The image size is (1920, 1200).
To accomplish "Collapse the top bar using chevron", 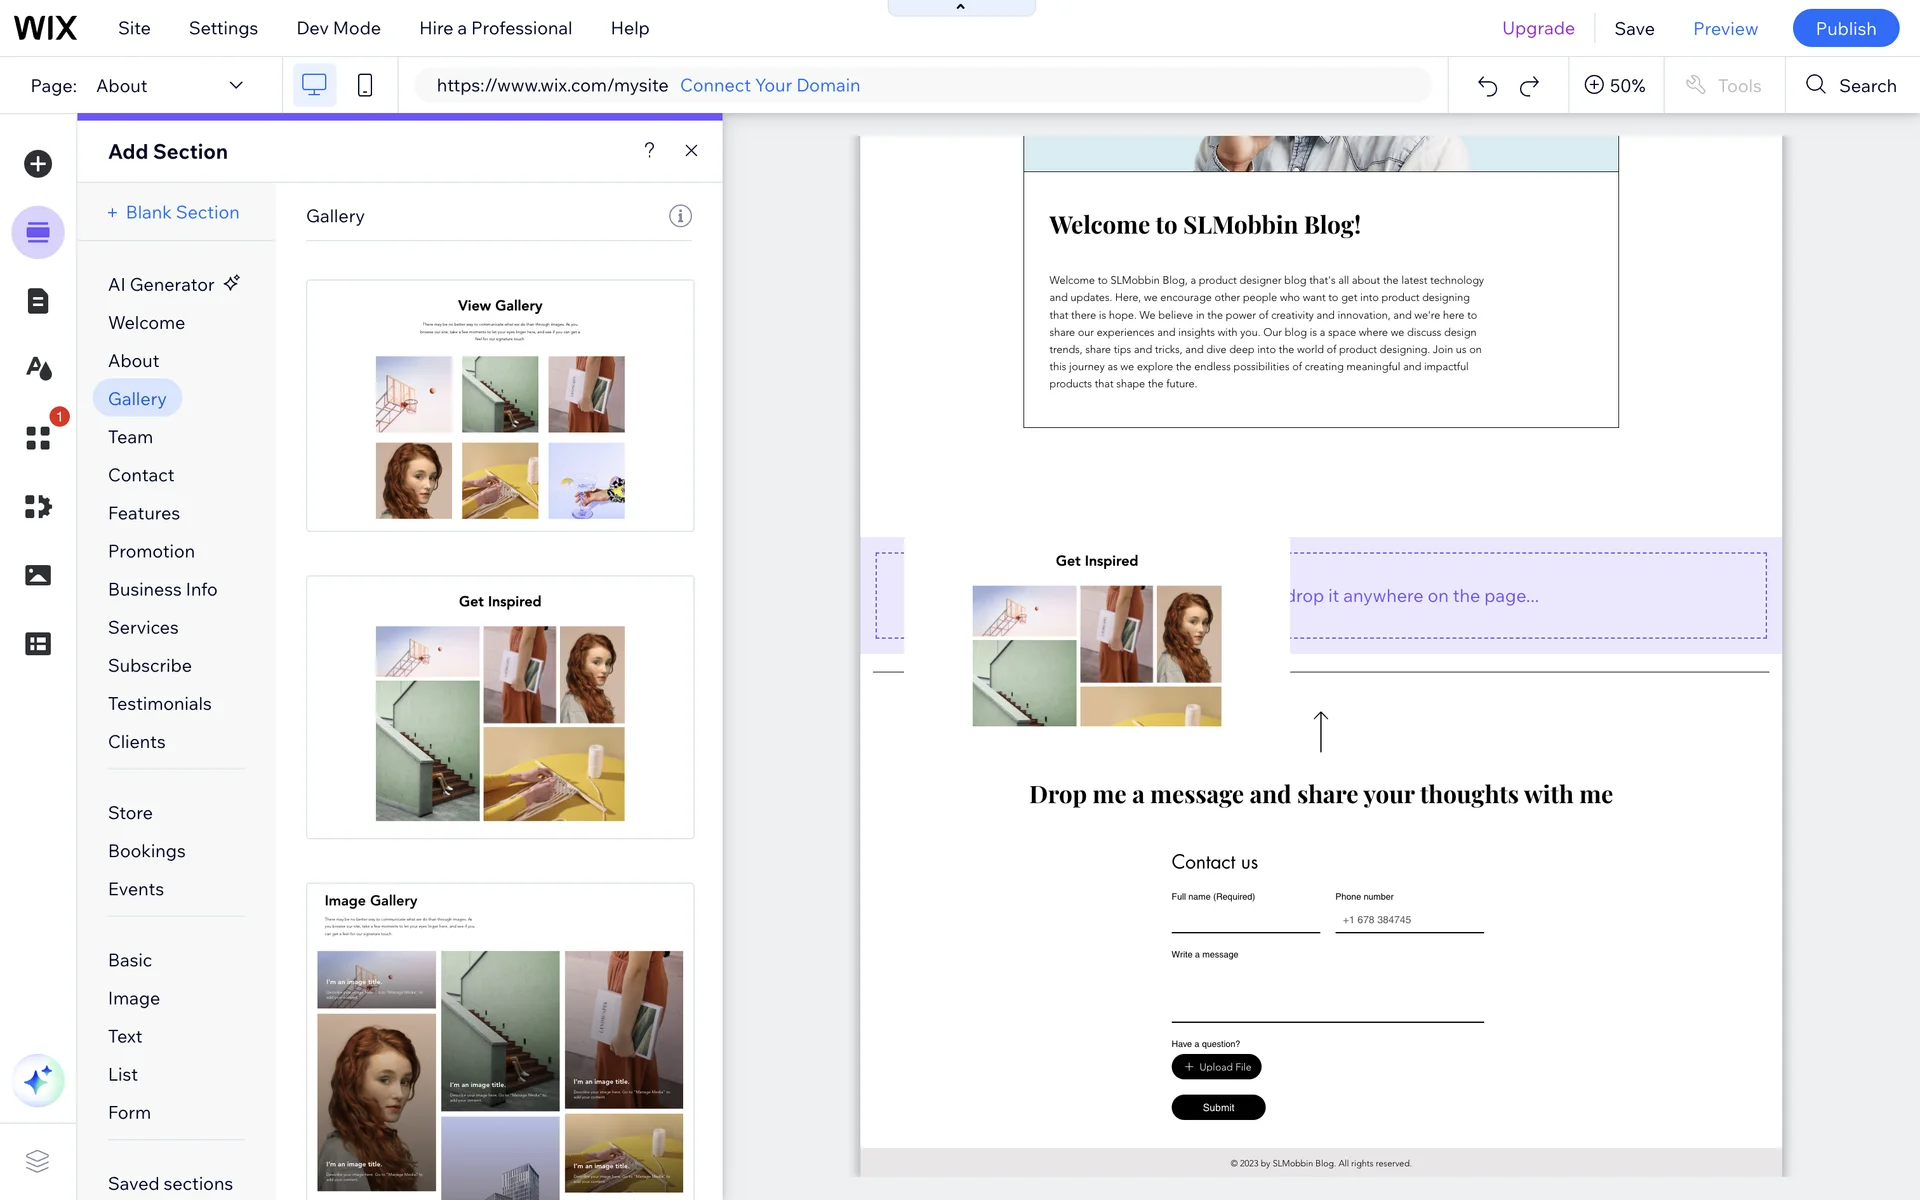I will coord(961,7).
